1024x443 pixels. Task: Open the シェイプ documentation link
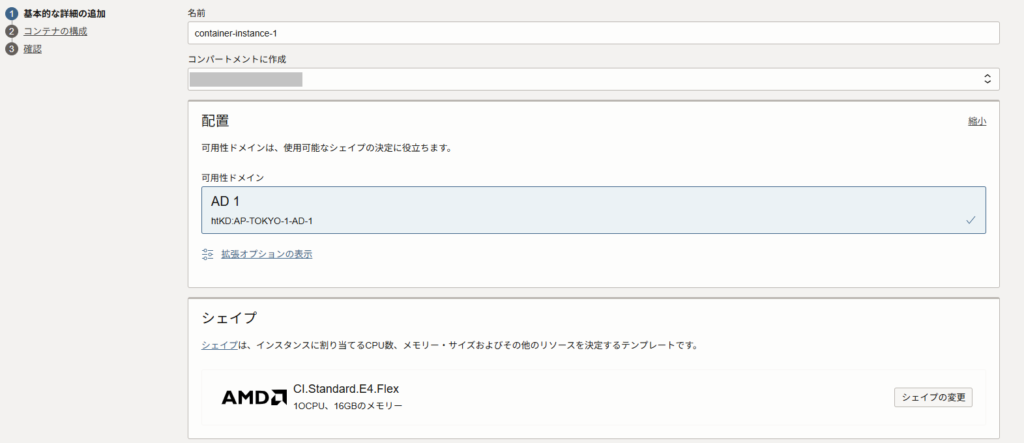tap(218, 345)
